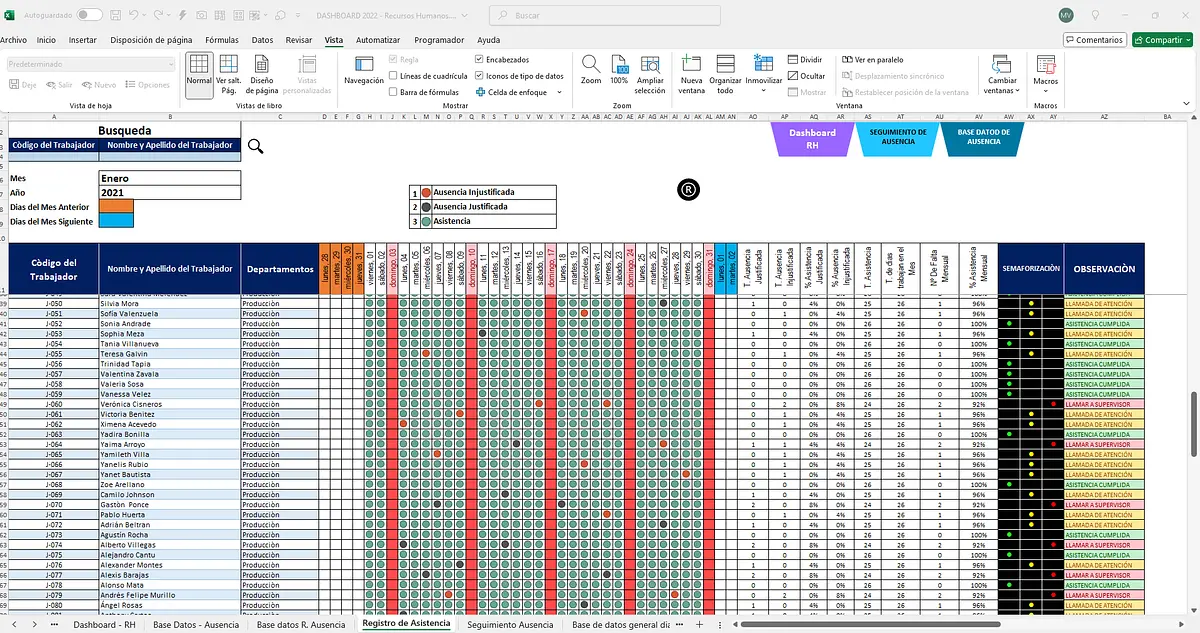Viewport: 1200px width, 633px height.
Task: Toggle the Autoguardado switch
Action: [x=89, y=16]
